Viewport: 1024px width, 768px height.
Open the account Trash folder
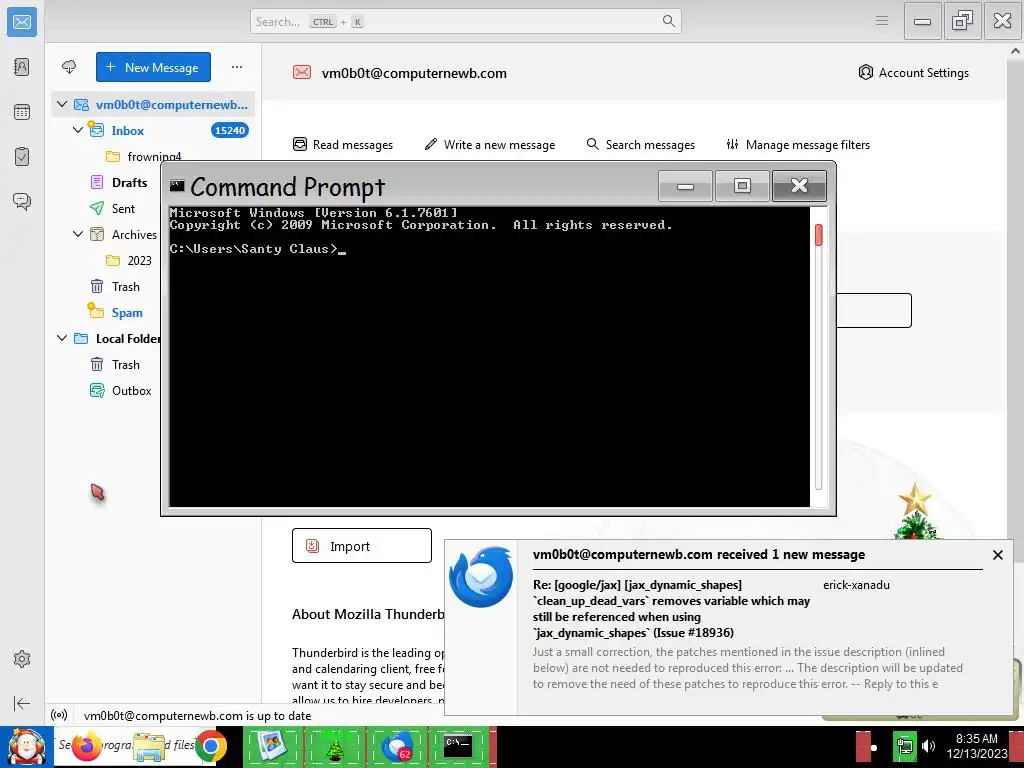[x=125, y=287]
